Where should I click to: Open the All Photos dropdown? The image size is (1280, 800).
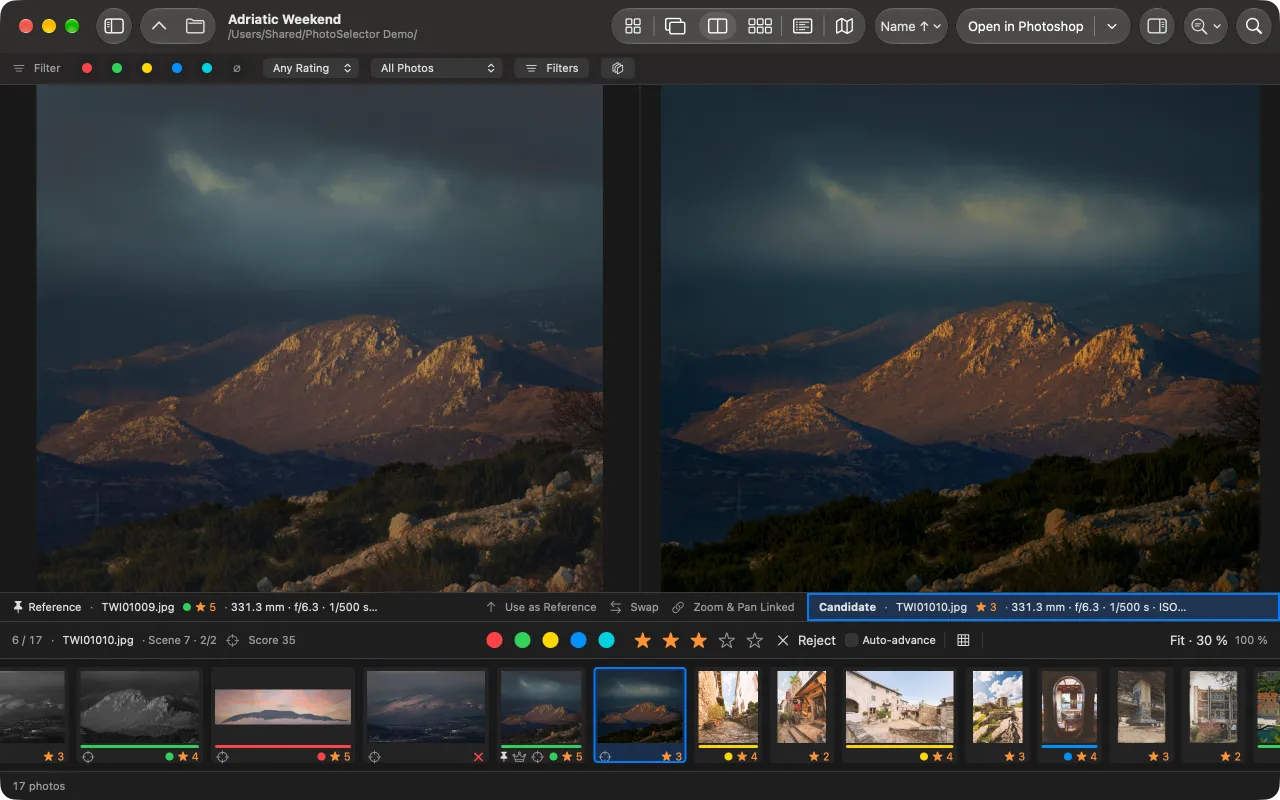click(437, 68)
